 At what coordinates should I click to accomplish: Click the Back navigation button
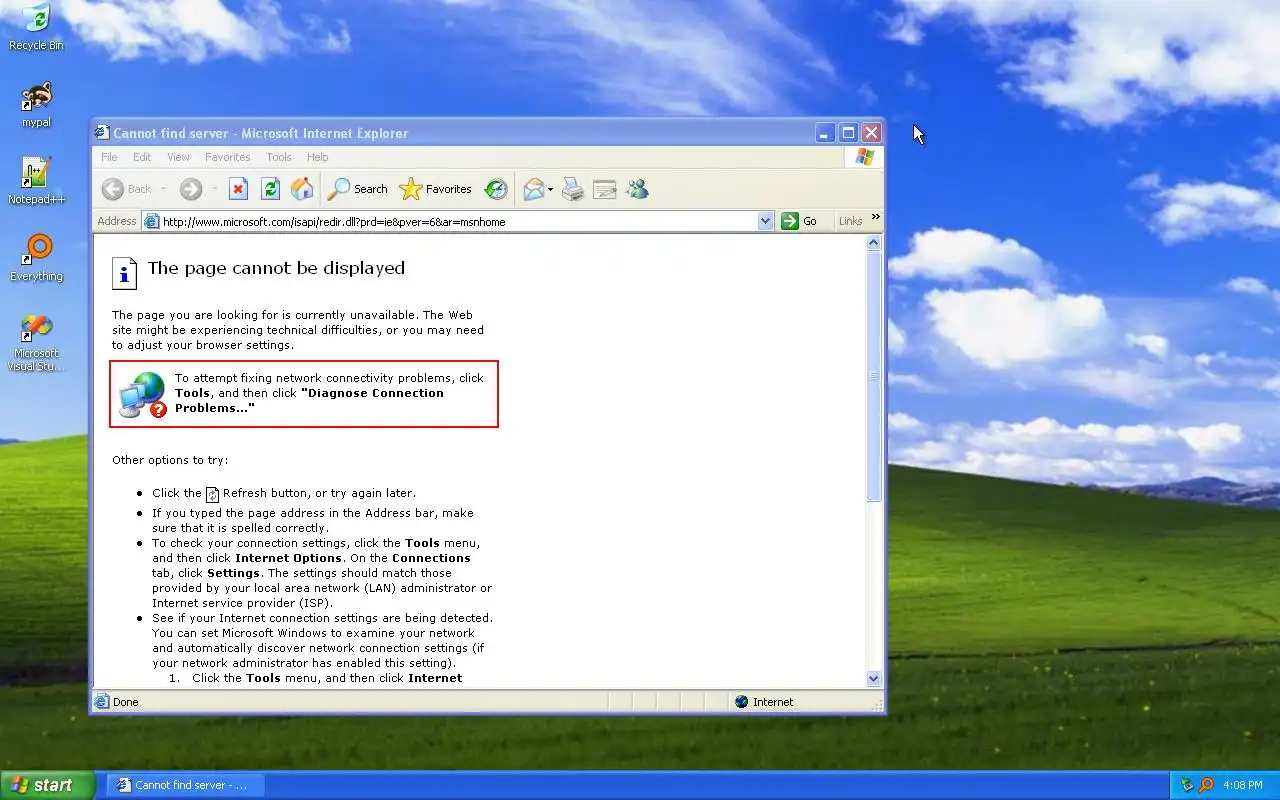point(126,189)
